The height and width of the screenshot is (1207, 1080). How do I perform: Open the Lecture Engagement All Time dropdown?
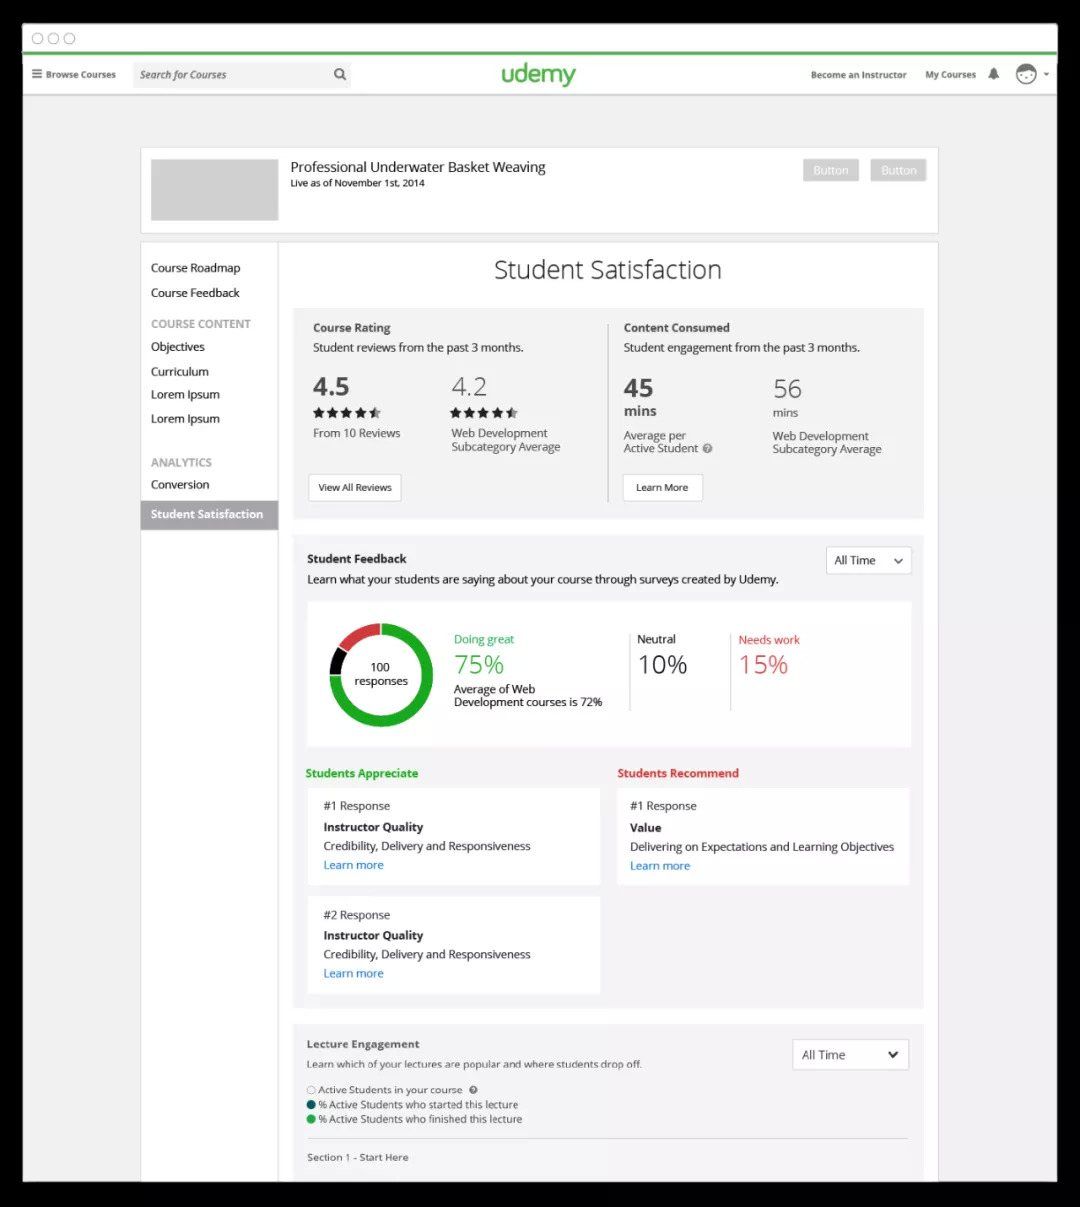pyautogui.click(x=850, y=1055)
